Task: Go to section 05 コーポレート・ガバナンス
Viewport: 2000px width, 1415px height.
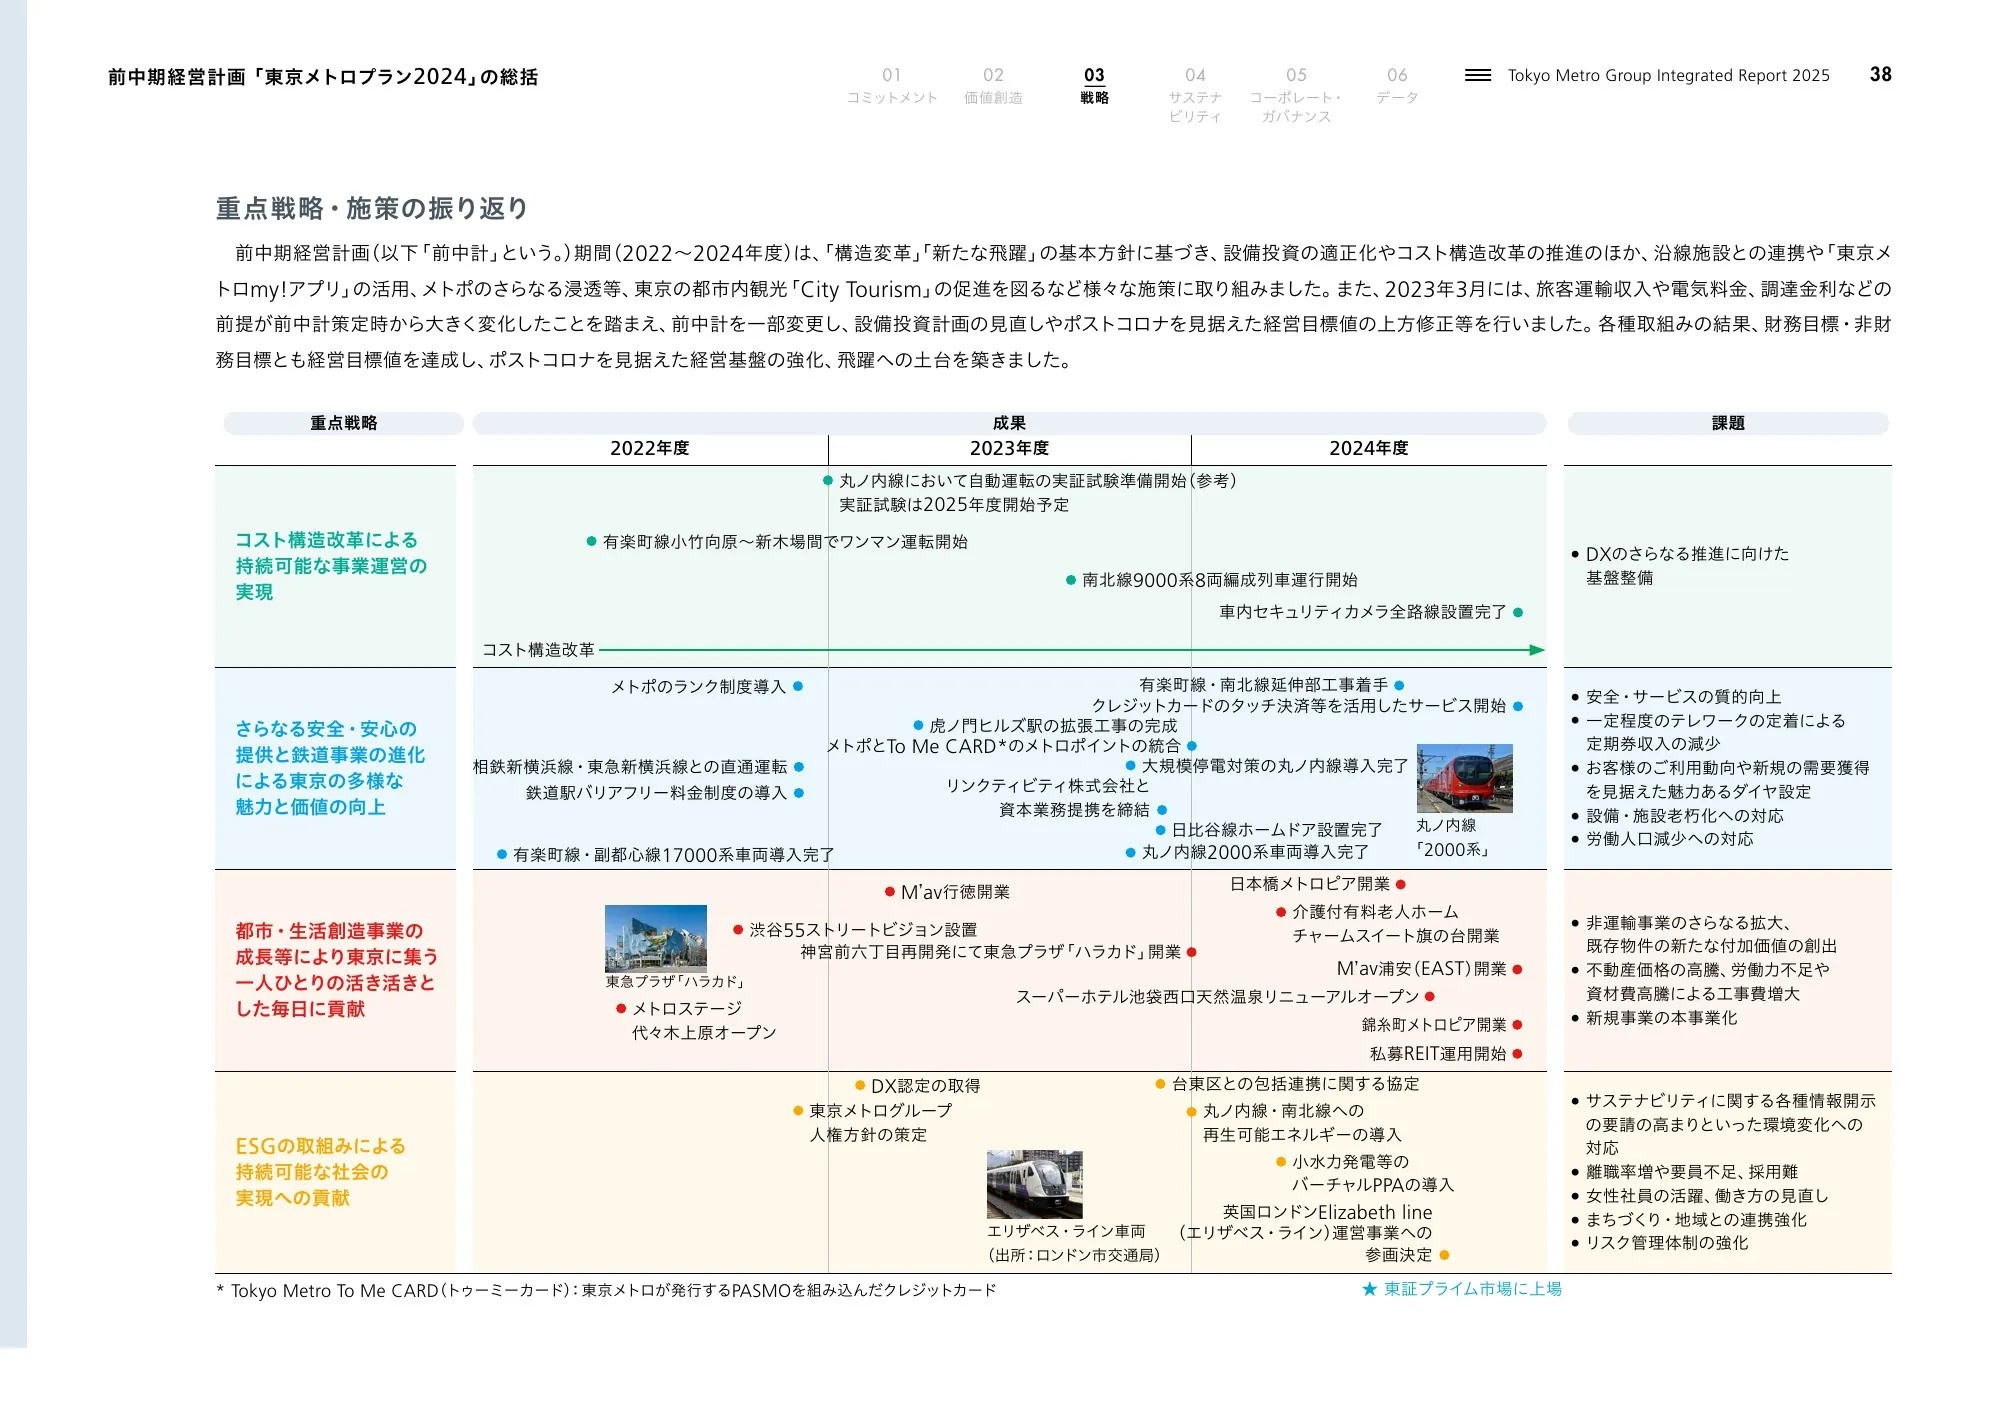Action: [x=1296, y=95]
